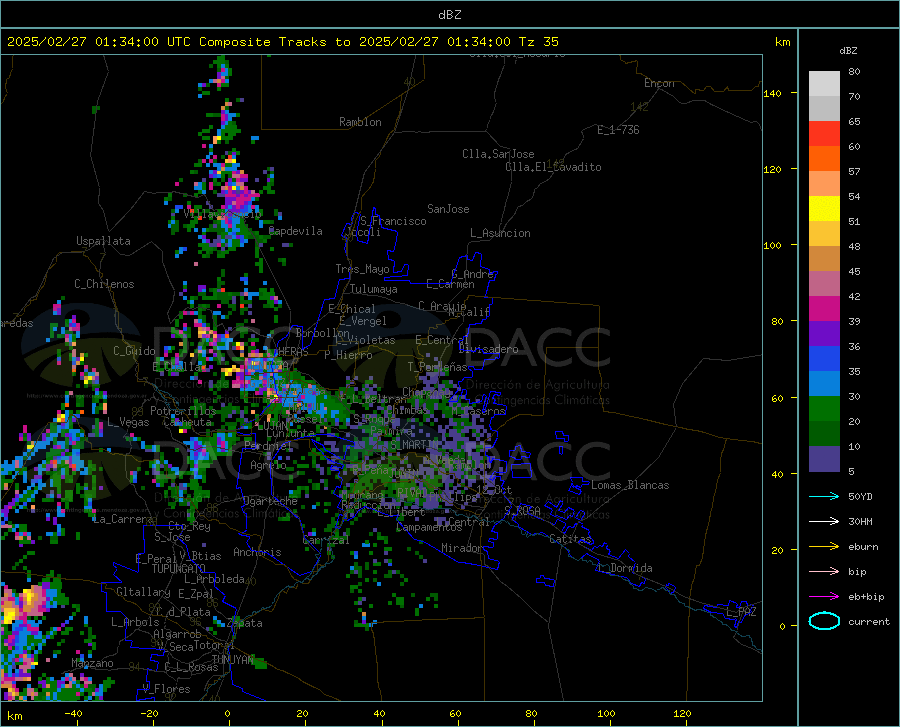This screenshot has width=900, height=727.
Task: Click the 'Tz 35' header text
Action: (x=538, y=42)
